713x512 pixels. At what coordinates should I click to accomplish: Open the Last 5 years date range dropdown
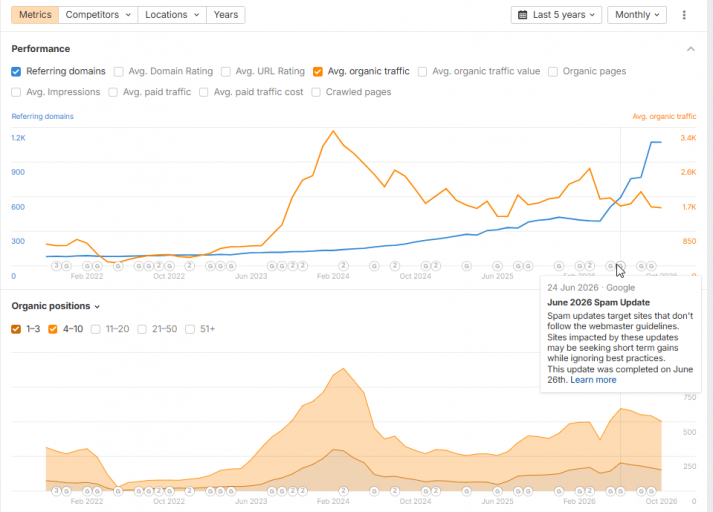(x=556, y=15)
